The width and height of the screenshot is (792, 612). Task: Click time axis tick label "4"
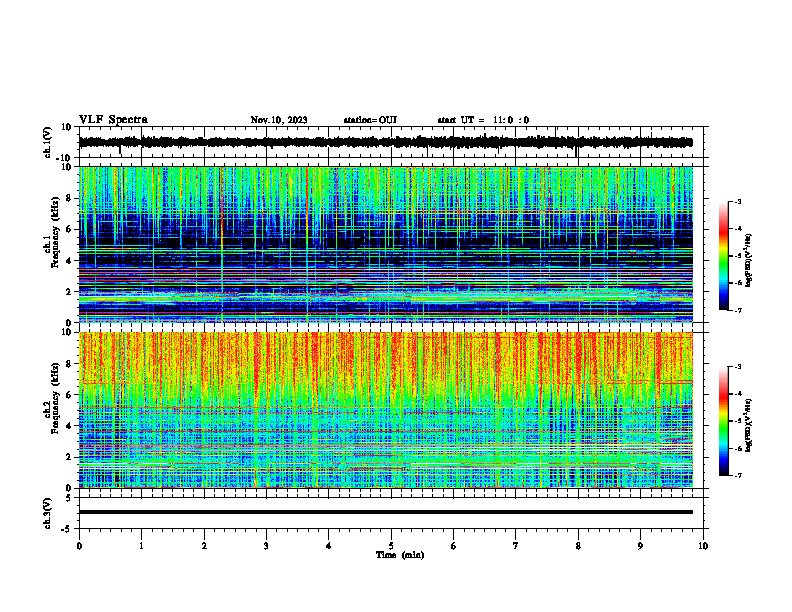(329, 546)
